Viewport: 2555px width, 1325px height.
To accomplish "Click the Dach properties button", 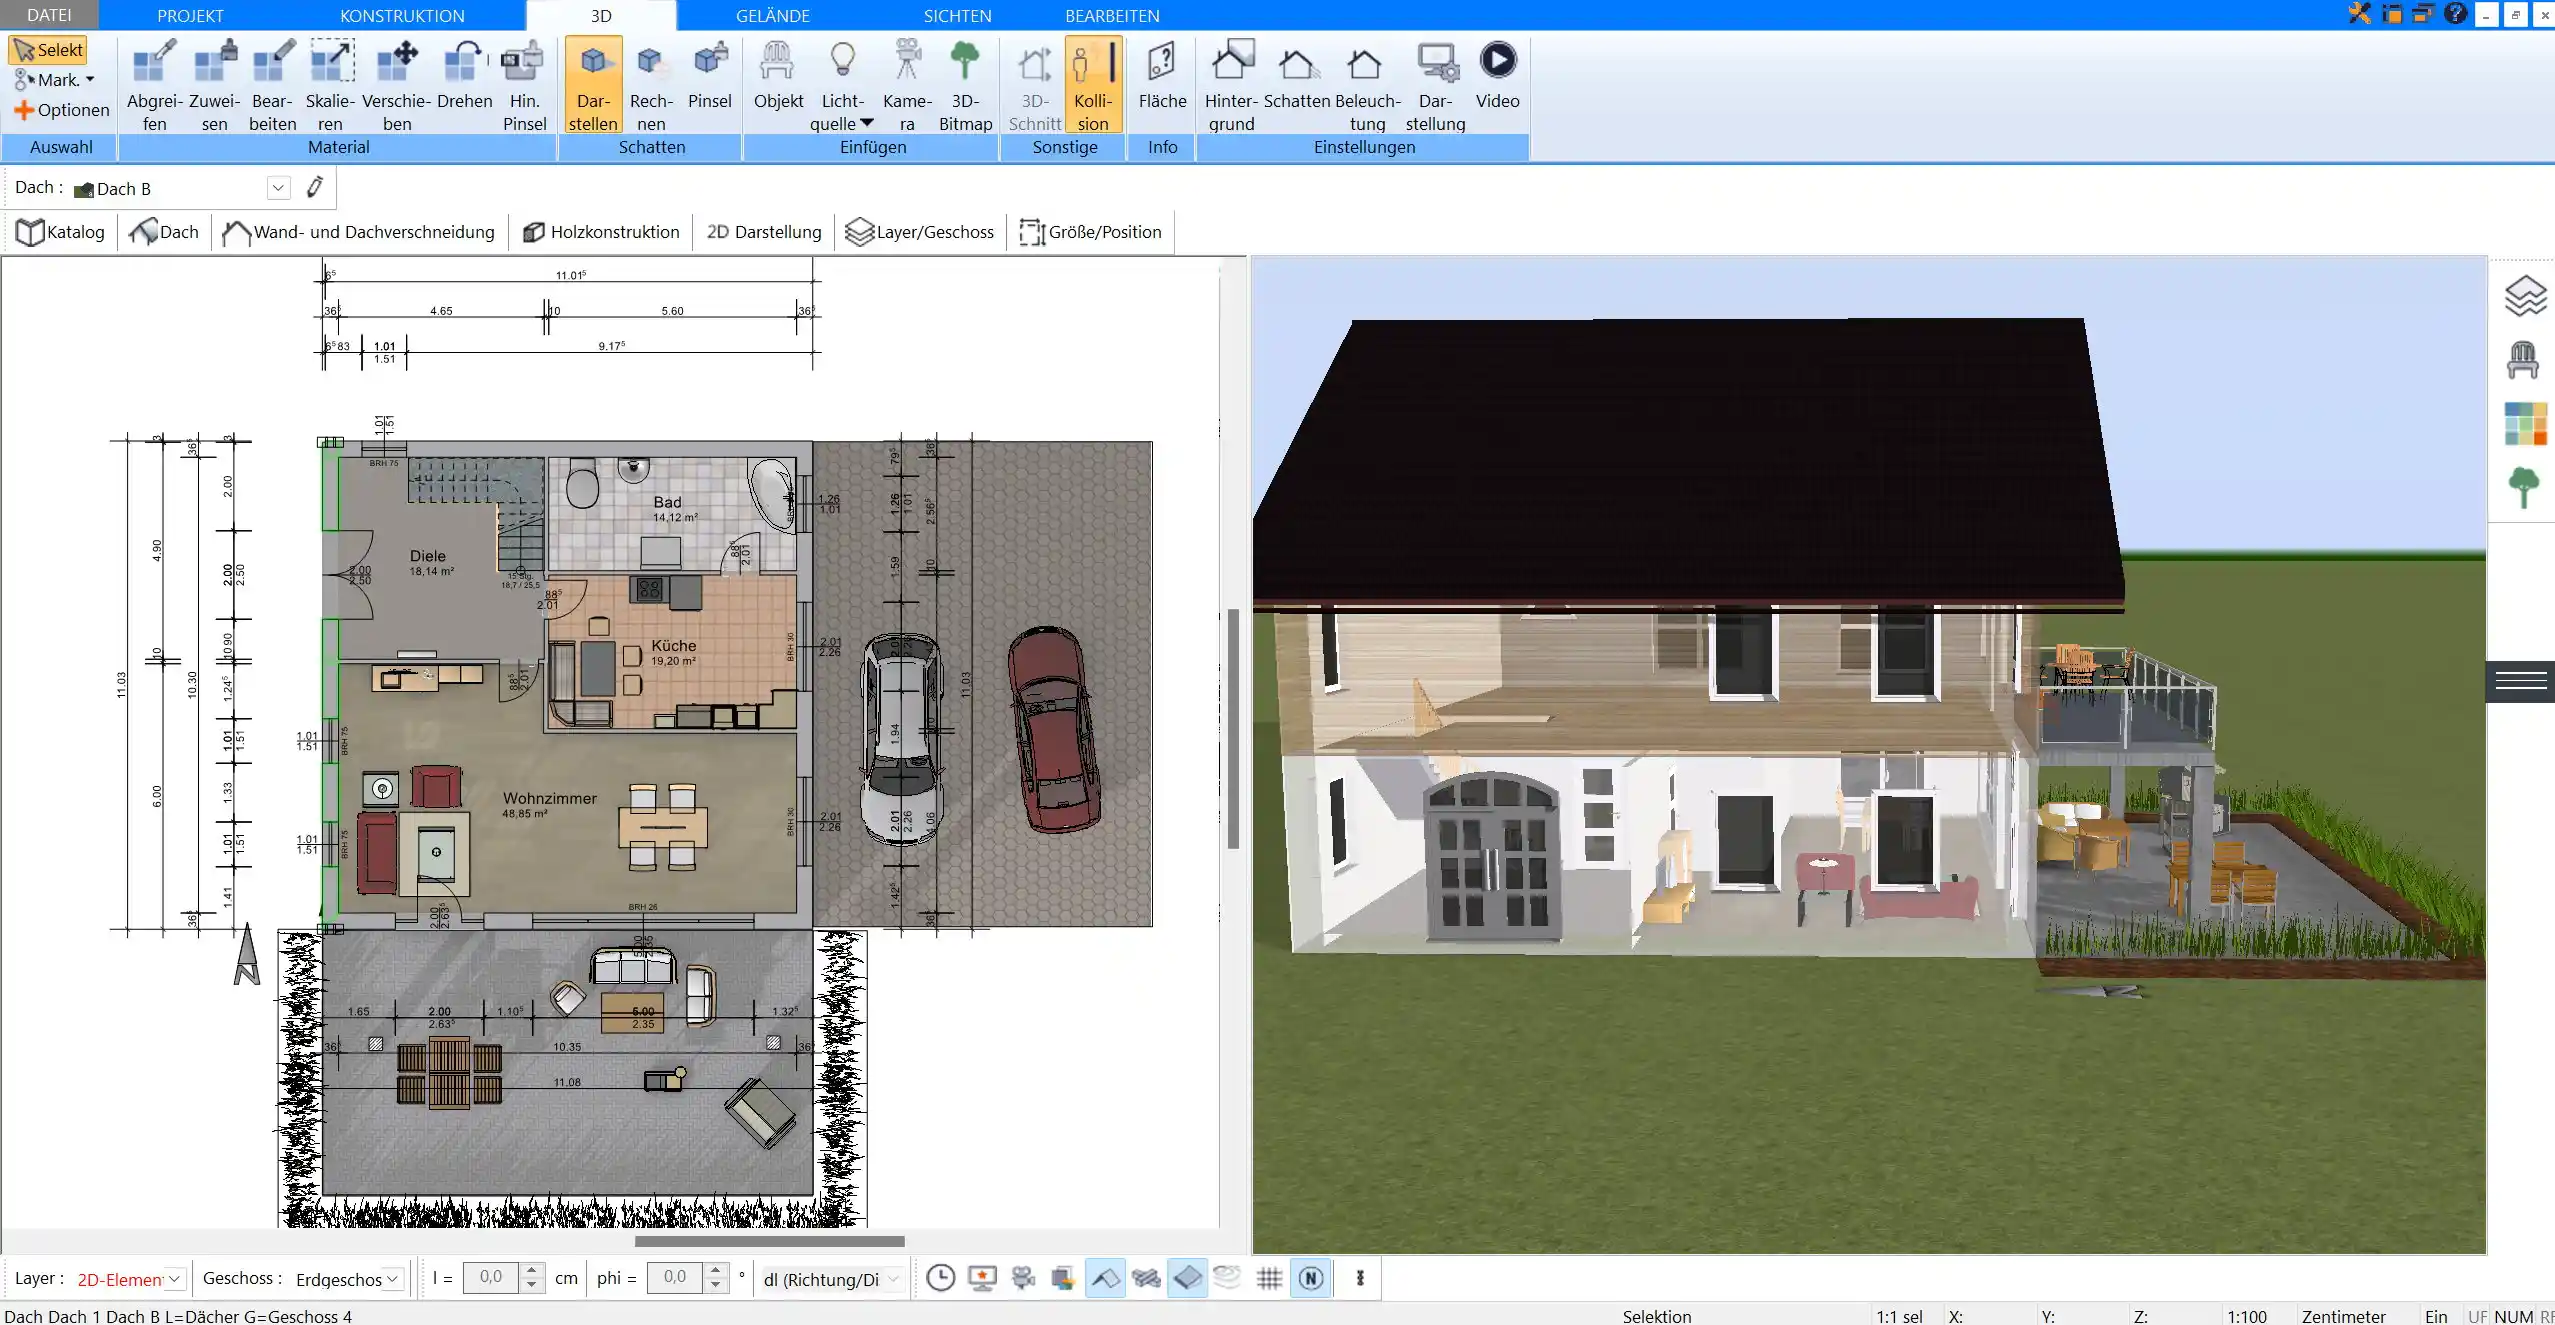I will click(x=164, y=232).
